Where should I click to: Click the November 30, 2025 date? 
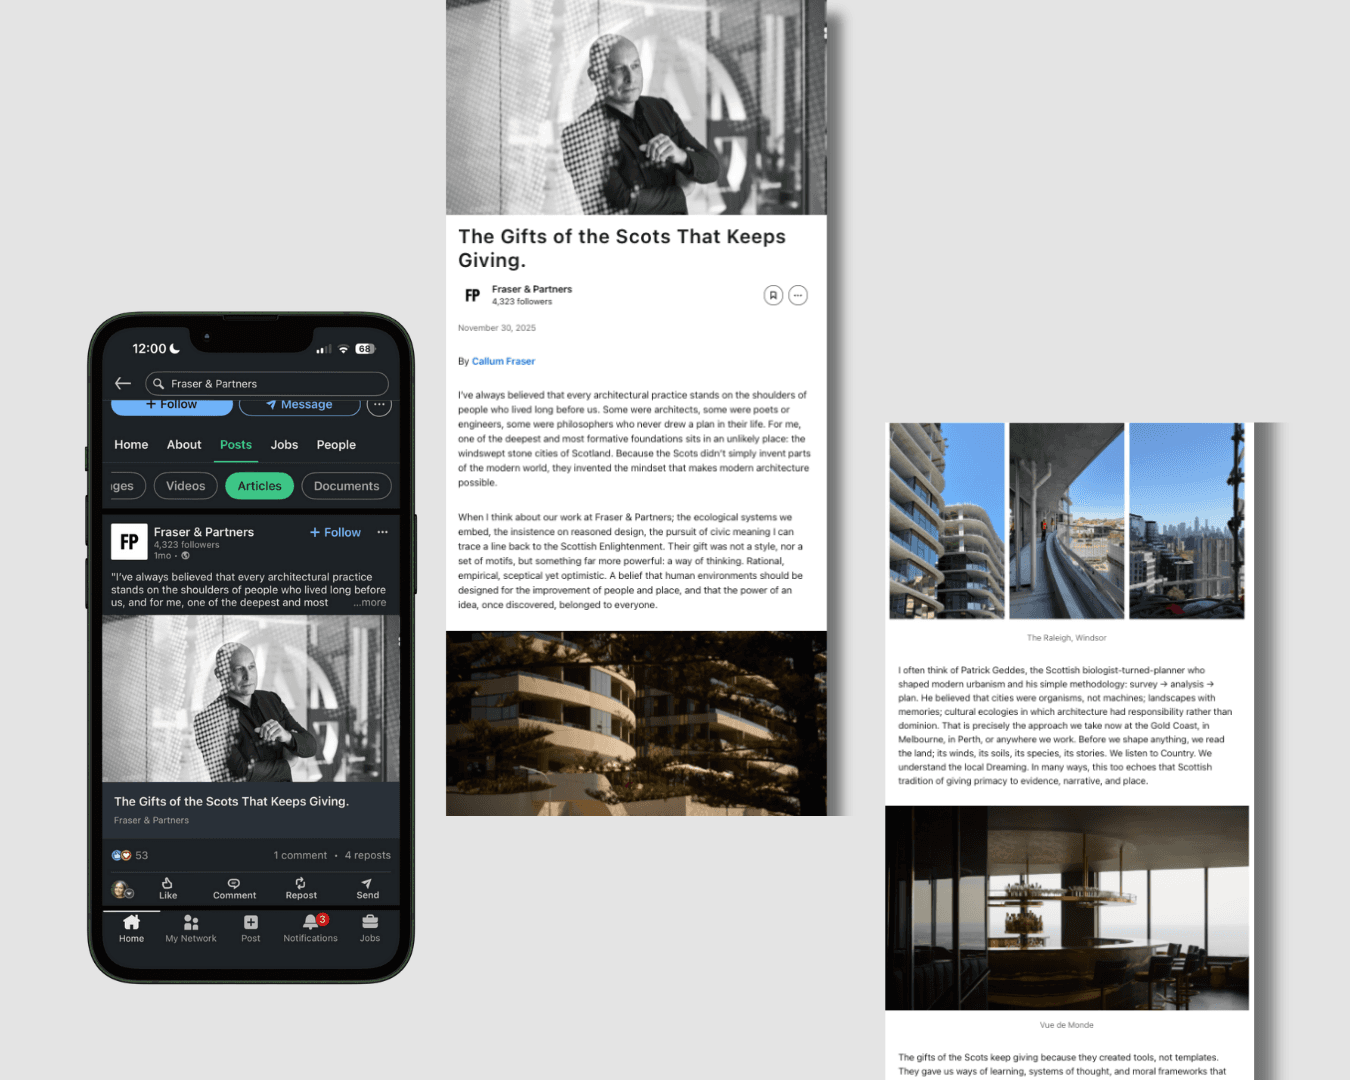(x=497, y=328)
